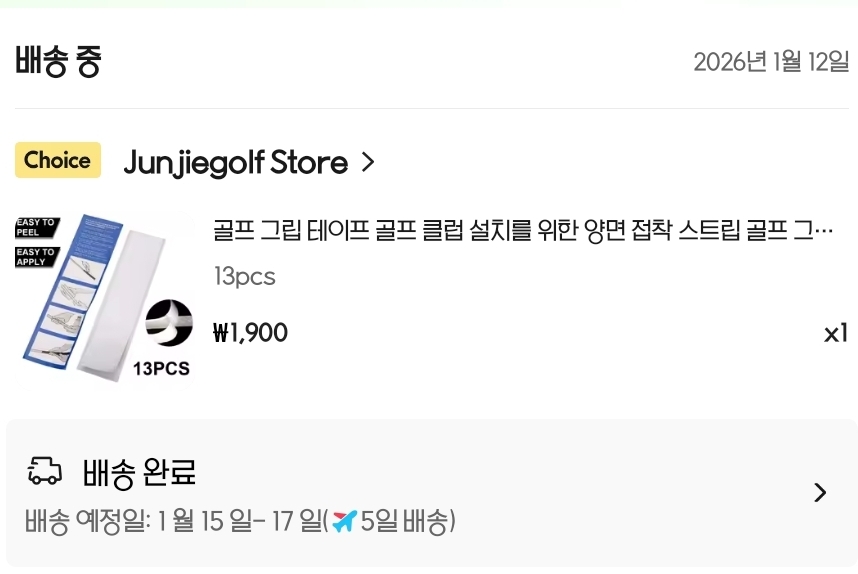Click the 배송 중 status heading
The width and height of the screenshot is (858, 574).
click(x=58, y=62)
